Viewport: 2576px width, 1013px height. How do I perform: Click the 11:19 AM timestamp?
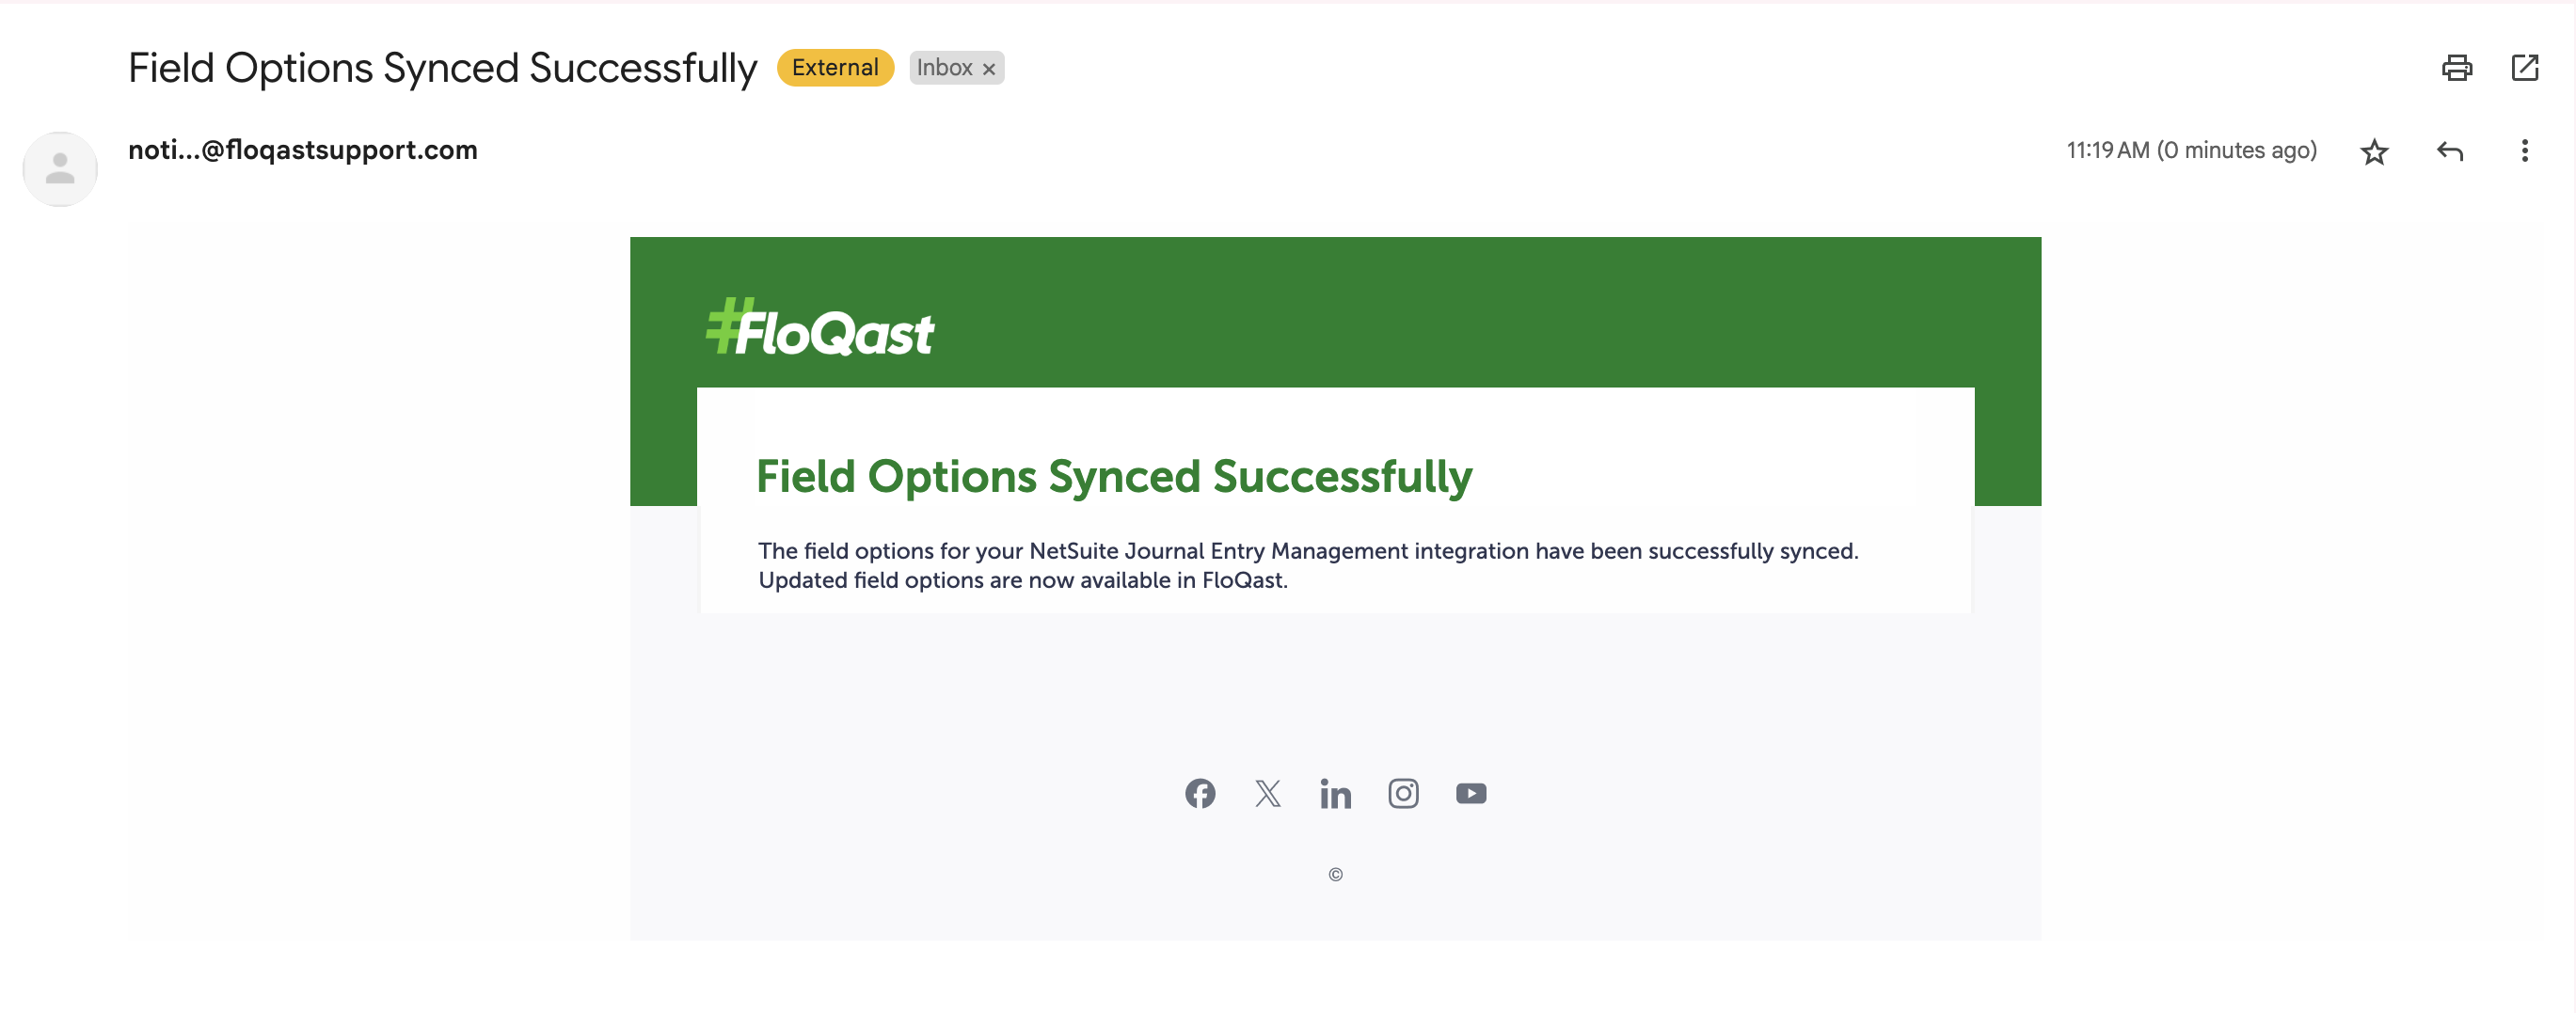click(x=2191, y=151)
